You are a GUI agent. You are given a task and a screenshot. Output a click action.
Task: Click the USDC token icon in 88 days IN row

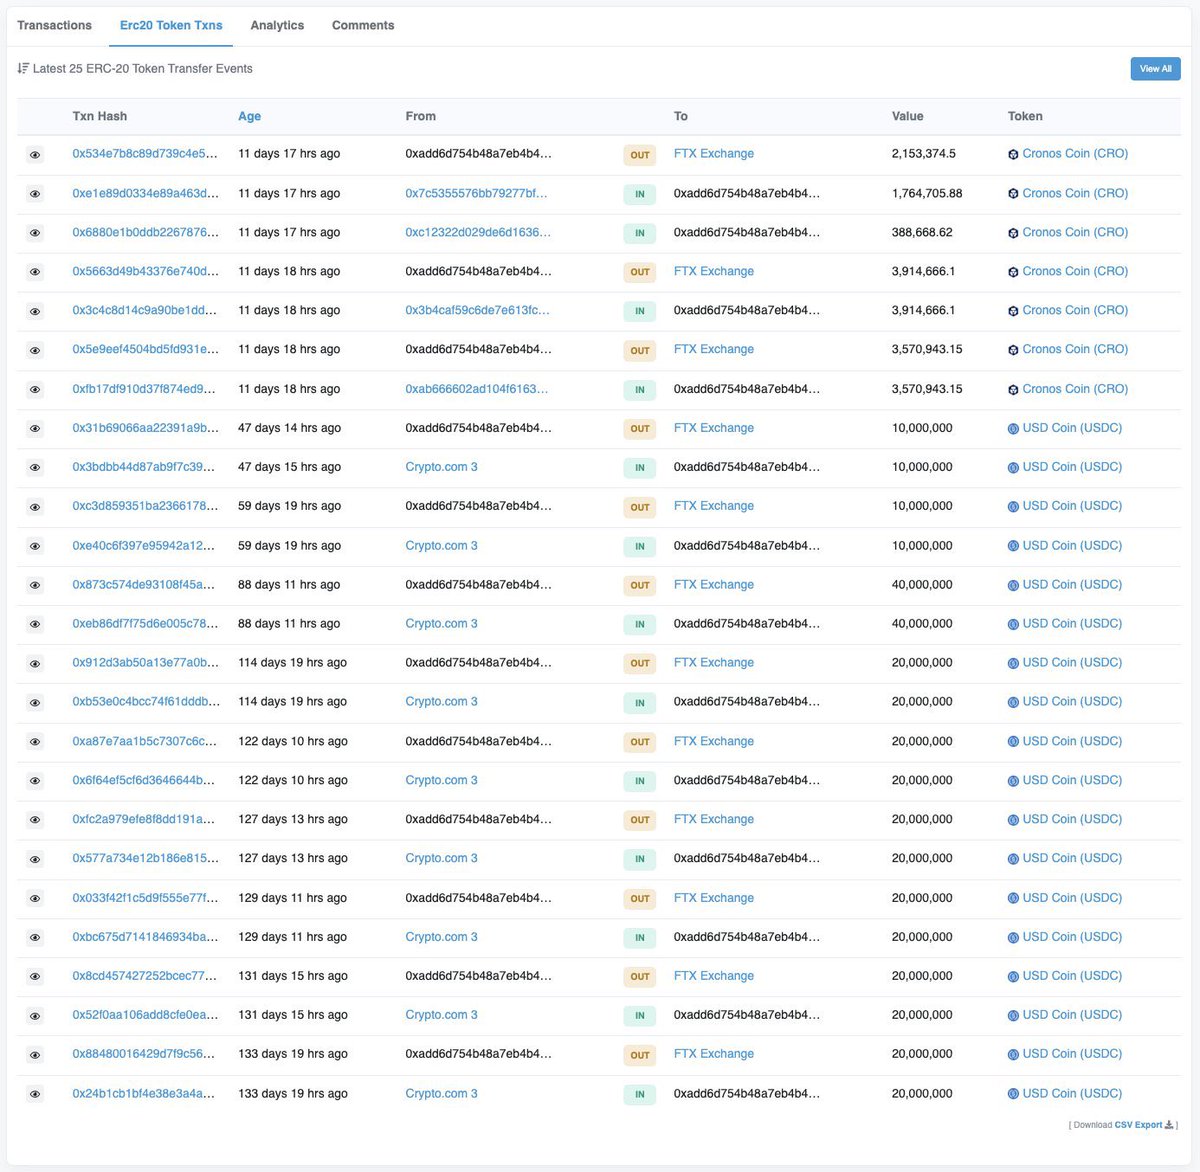tap(1013, 624)
